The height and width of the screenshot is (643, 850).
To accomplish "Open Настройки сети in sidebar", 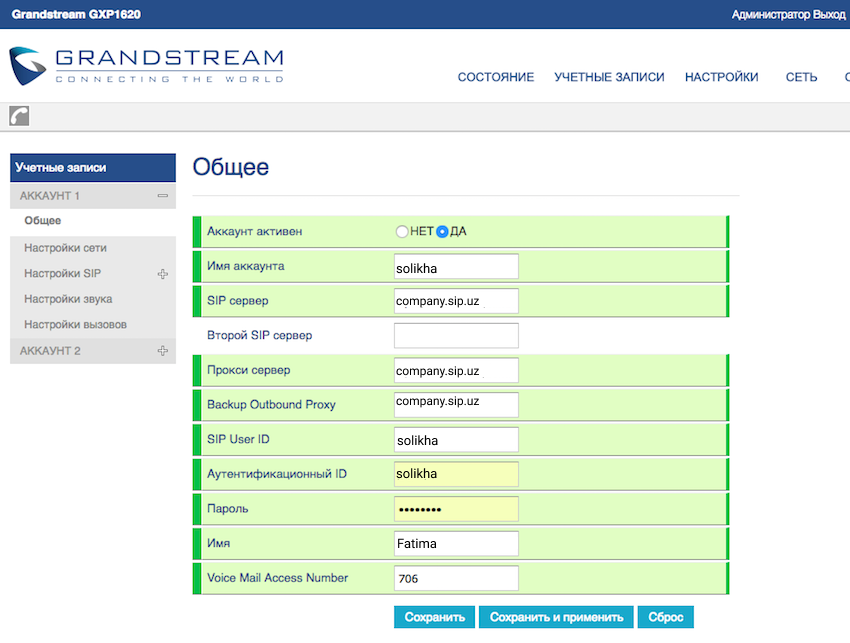I will point(65,247).
